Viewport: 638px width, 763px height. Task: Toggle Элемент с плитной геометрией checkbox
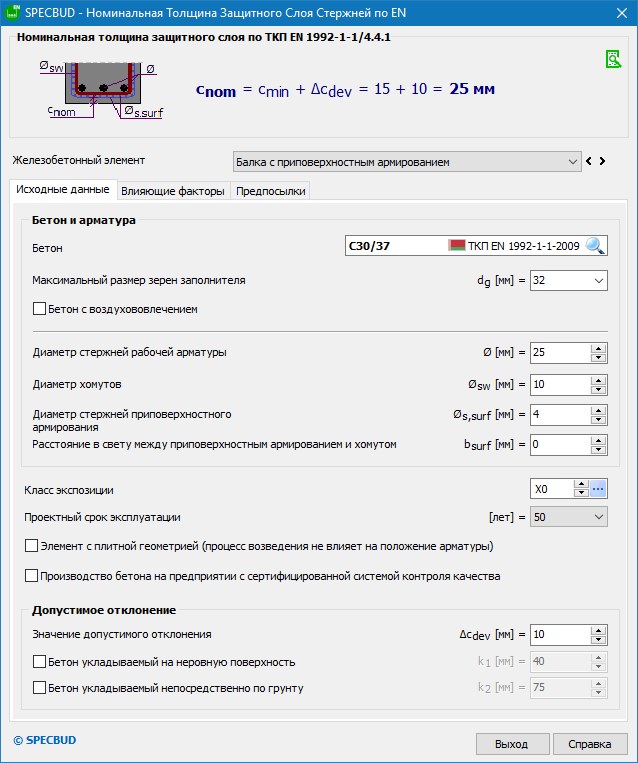click(x=32, y=547)
